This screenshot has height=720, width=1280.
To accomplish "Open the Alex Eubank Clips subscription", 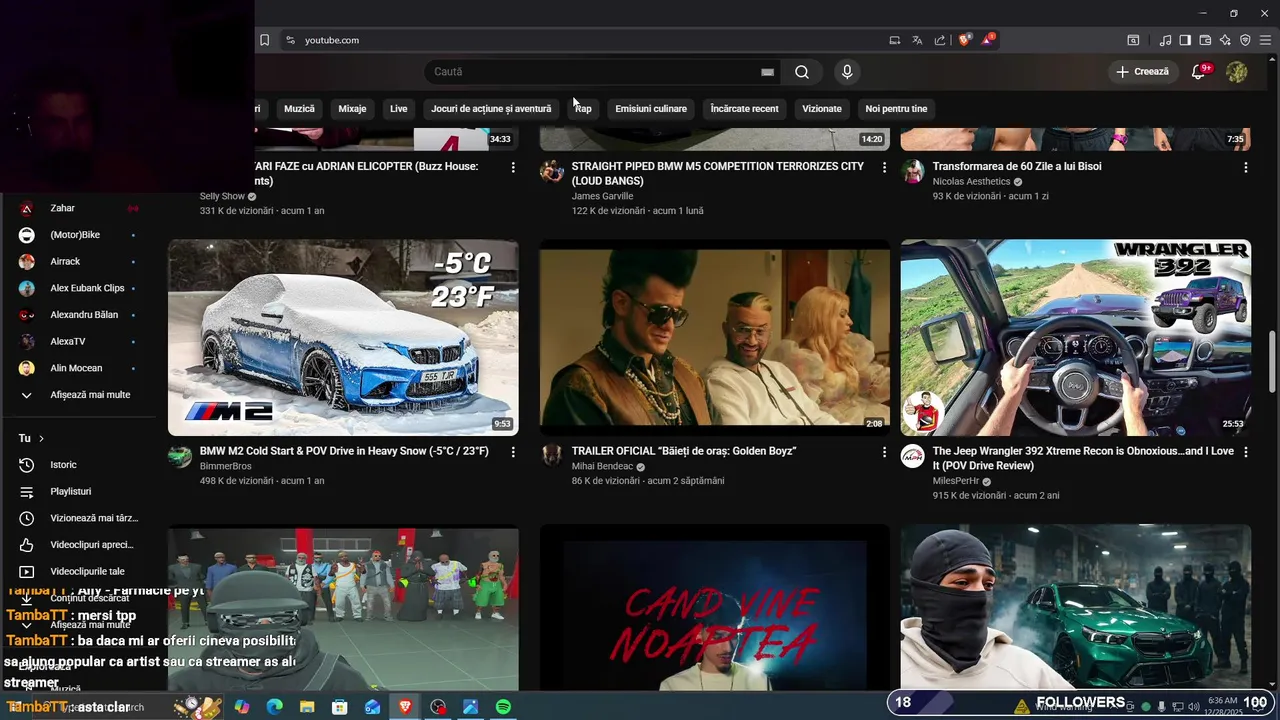I will tap(80, 288).
